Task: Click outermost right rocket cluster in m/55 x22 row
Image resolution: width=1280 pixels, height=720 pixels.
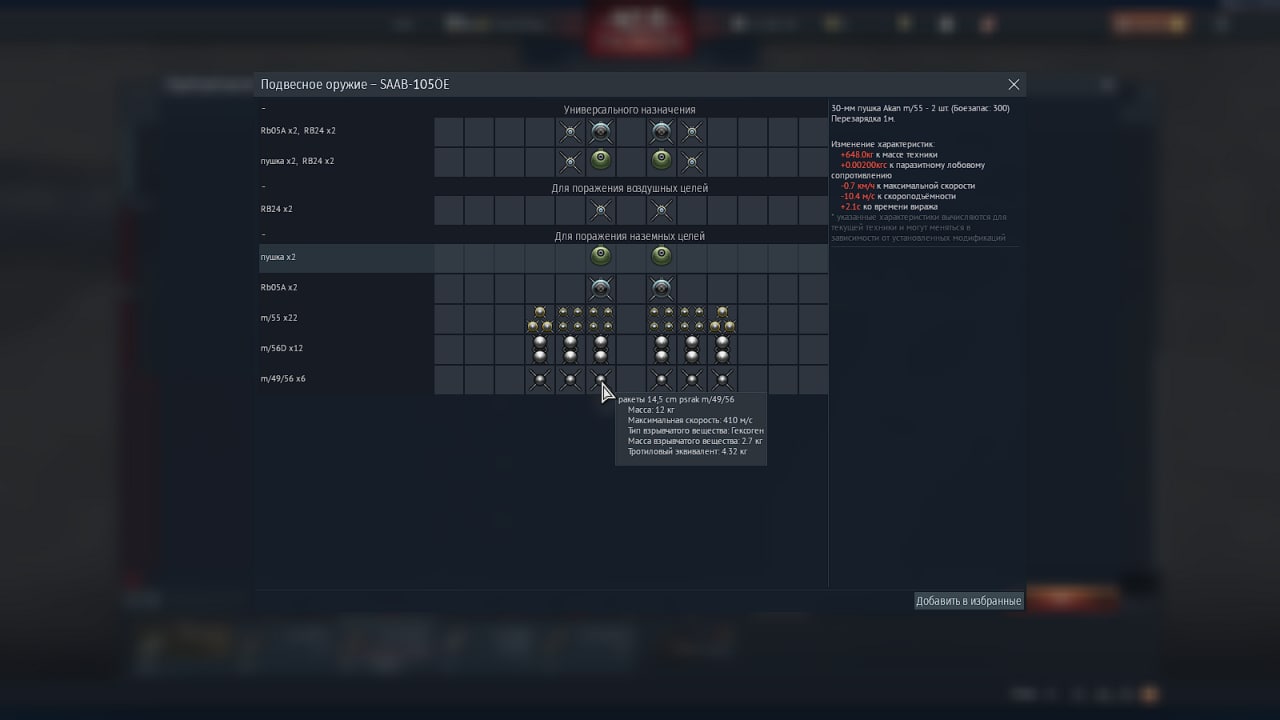Action: click(722, 319)
